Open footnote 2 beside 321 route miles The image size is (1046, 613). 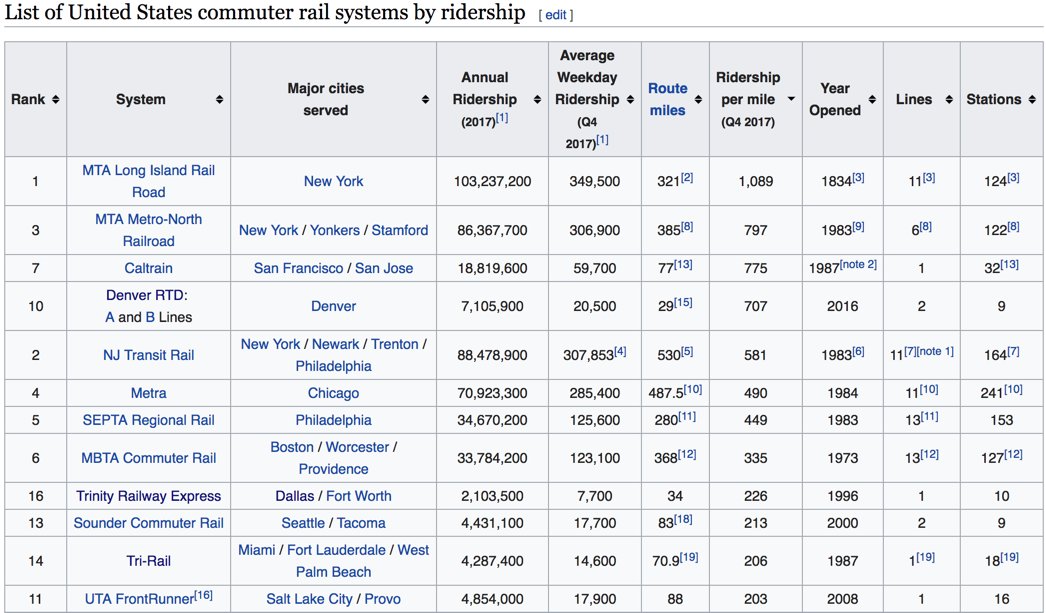coord(686,177)
